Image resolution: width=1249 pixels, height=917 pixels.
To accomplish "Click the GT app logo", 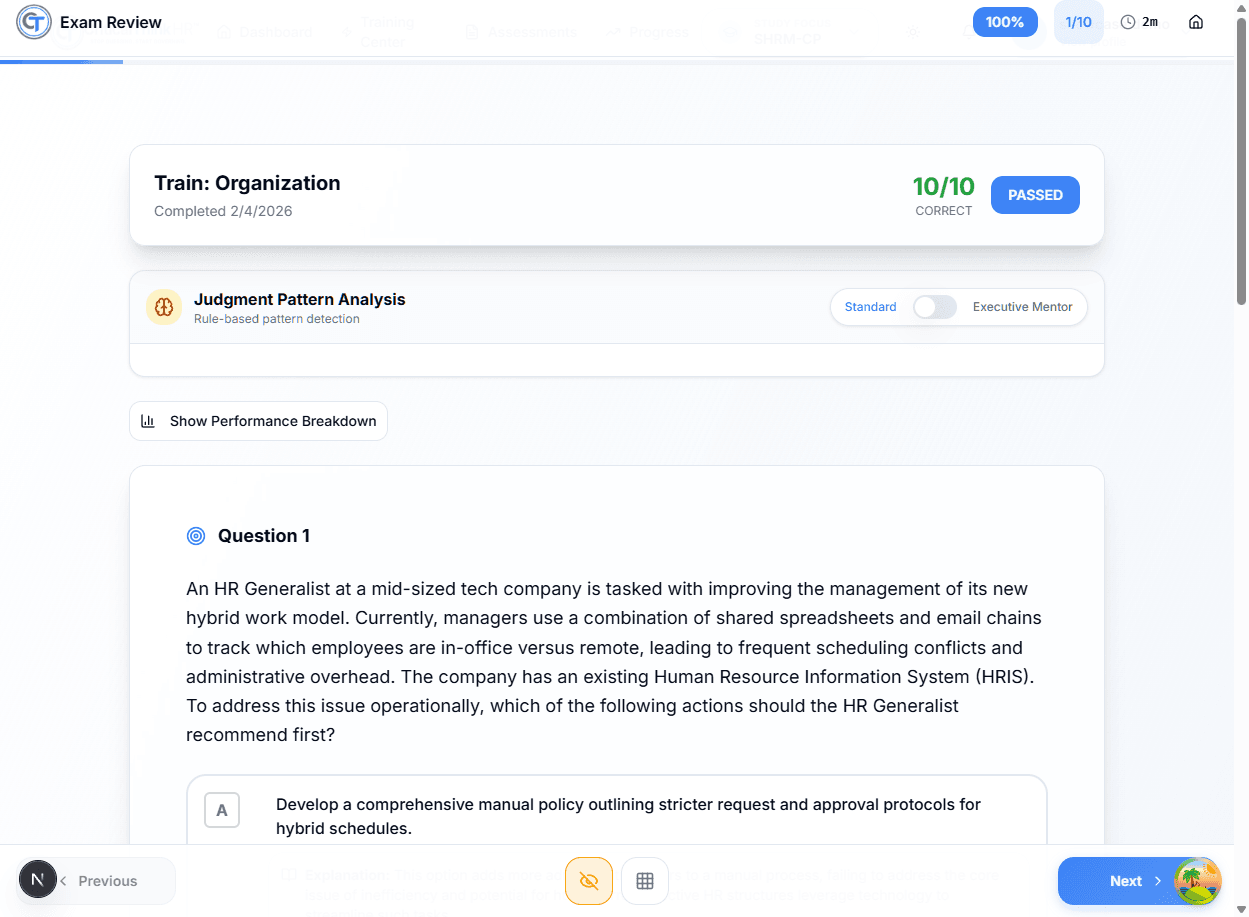I will pos(34,22).
